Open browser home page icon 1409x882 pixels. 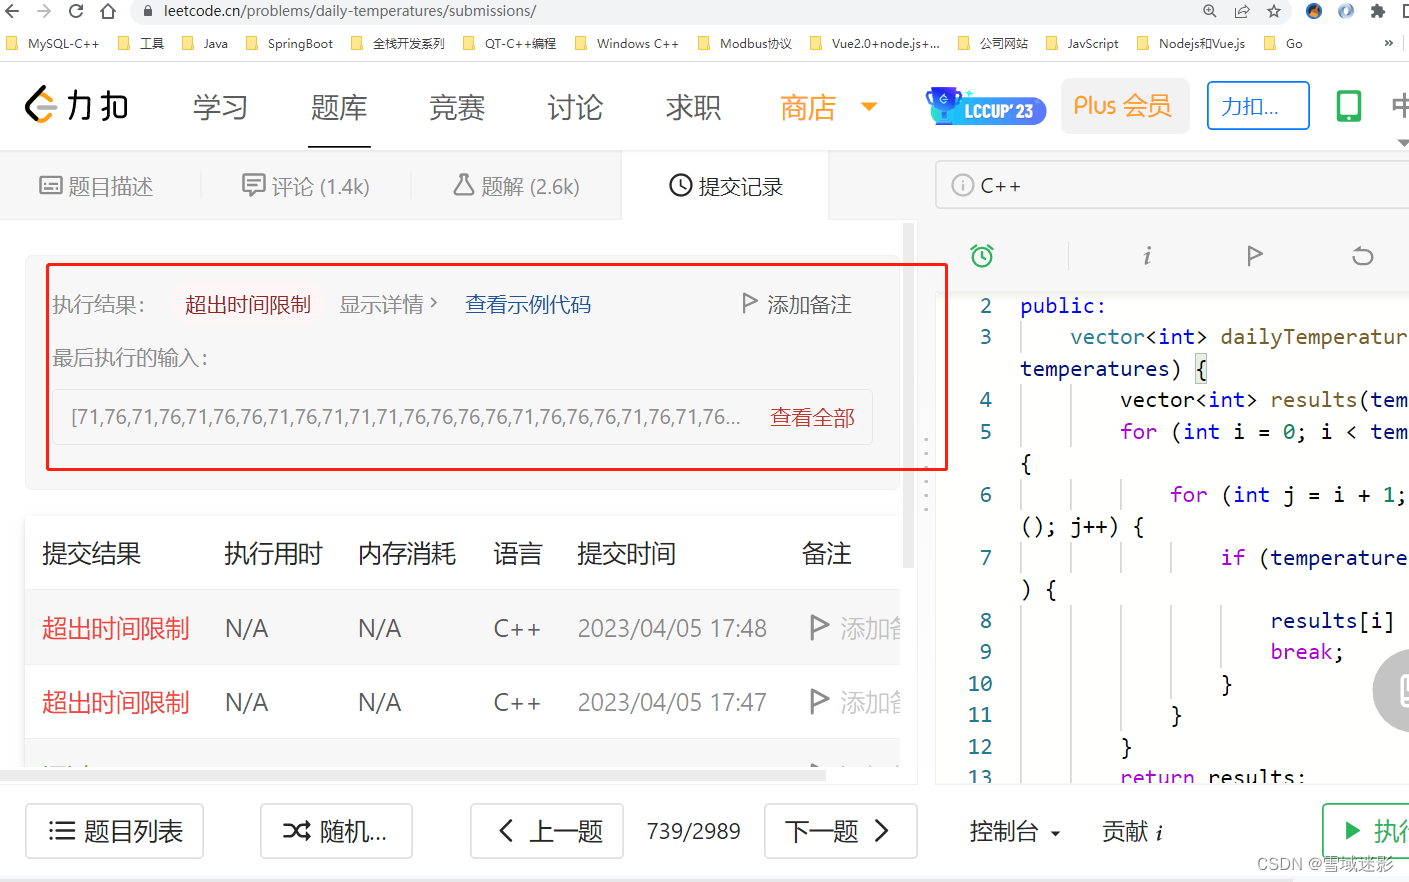tap(108, 11)
